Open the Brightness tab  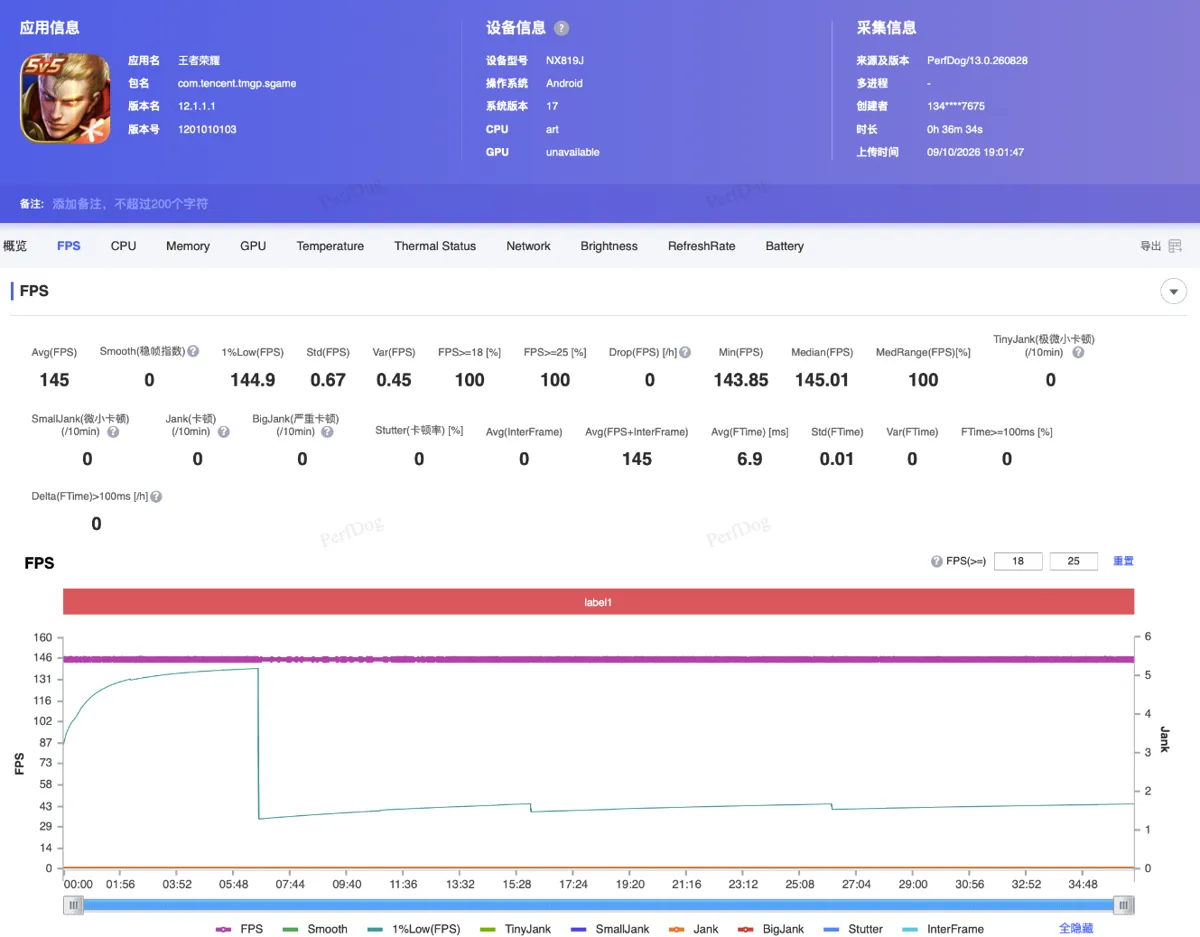[x=609, y=246]
